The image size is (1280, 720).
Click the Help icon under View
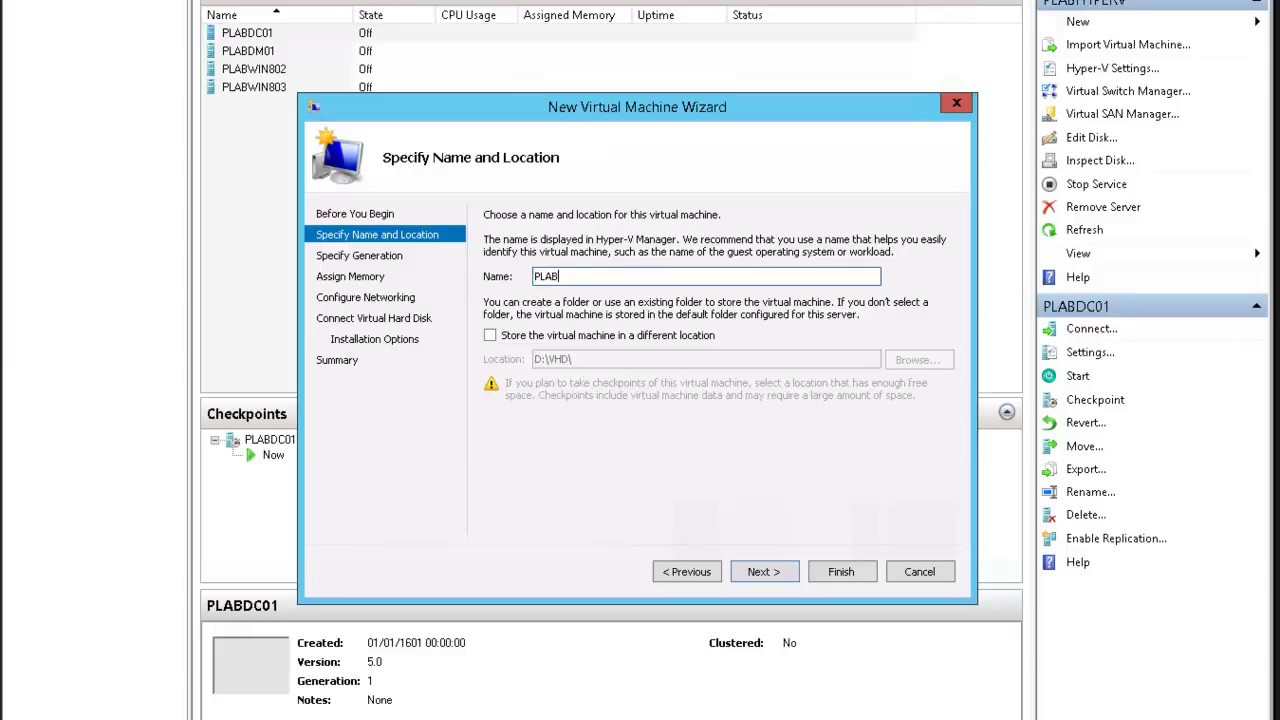1049,277
